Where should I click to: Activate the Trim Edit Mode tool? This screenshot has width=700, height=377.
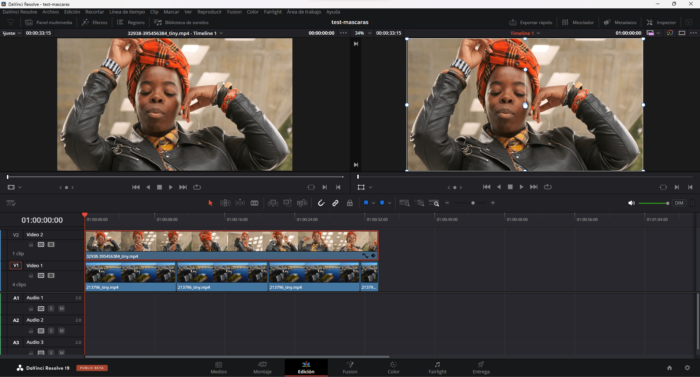225,203
